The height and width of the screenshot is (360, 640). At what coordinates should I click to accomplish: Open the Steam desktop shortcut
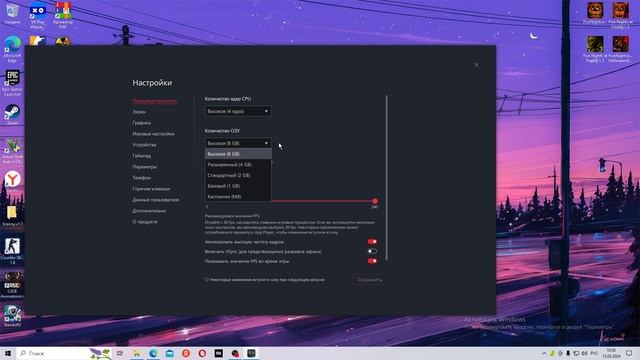(x=12, y=114)
